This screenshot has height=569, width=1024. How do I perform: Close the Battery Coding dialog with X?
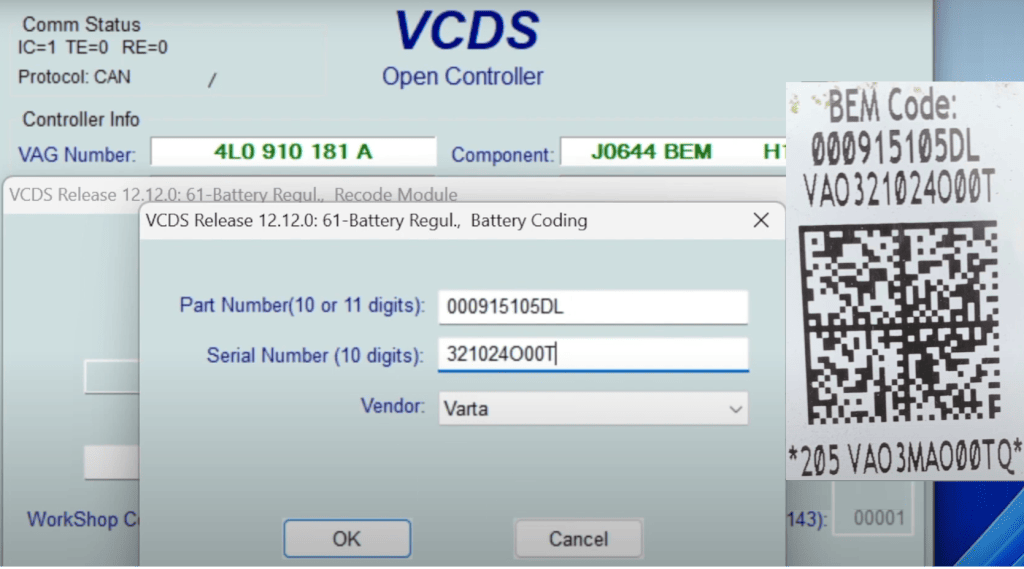(x=761, y=221)
